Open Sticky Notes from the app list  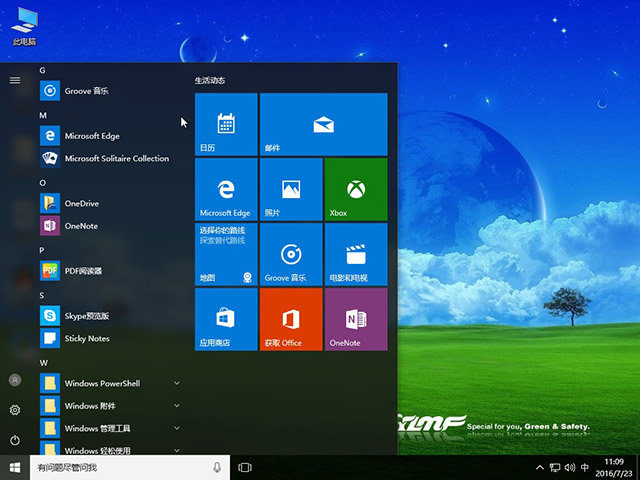86,338
